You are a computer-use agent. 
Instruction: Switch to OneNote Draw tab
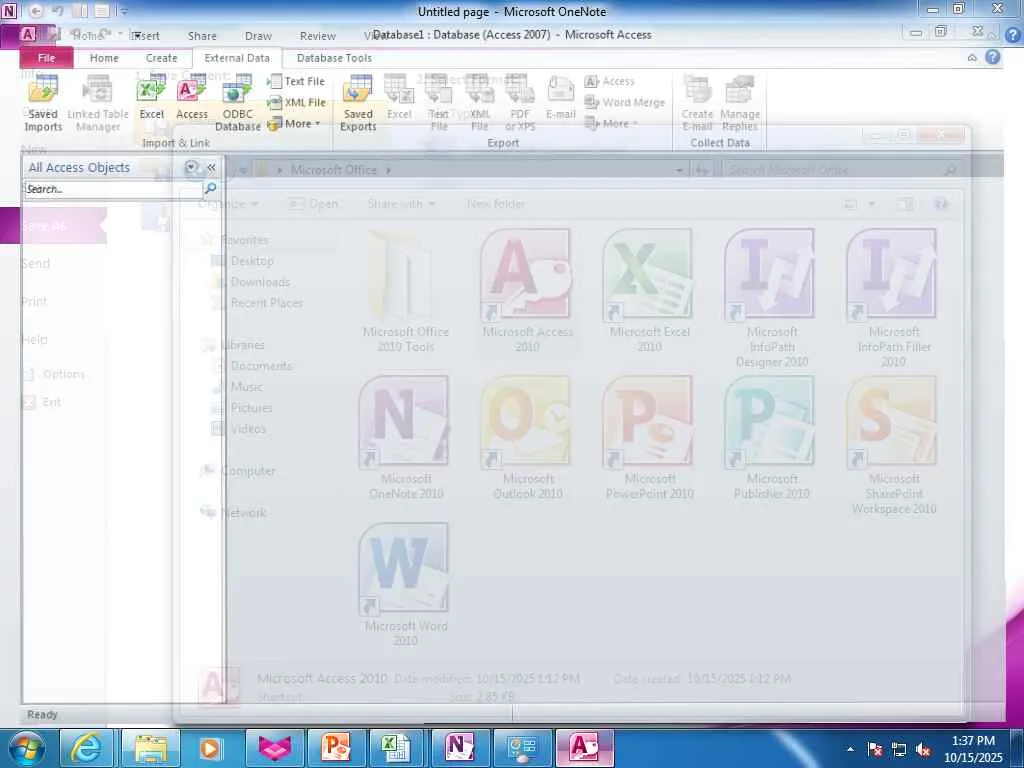pos(258,36)
